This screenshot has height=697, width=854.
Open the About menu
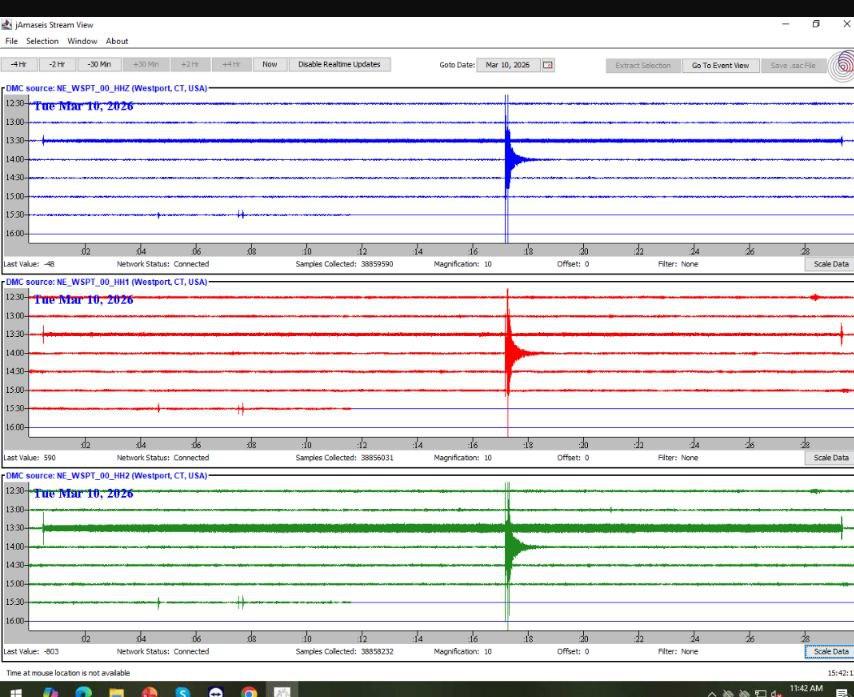(117, 41)
